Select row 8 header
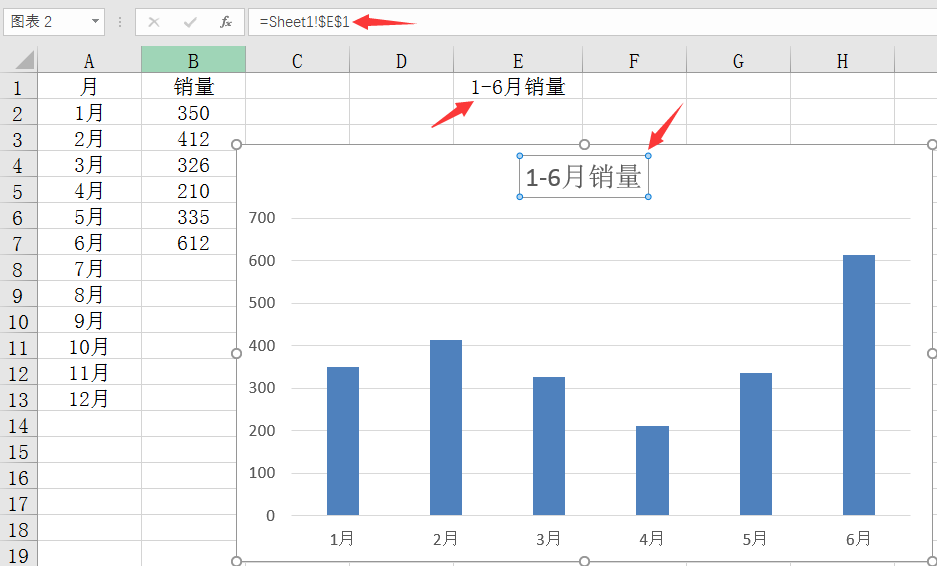The height and width of the screenshot is (566, 937). point(19,270)
